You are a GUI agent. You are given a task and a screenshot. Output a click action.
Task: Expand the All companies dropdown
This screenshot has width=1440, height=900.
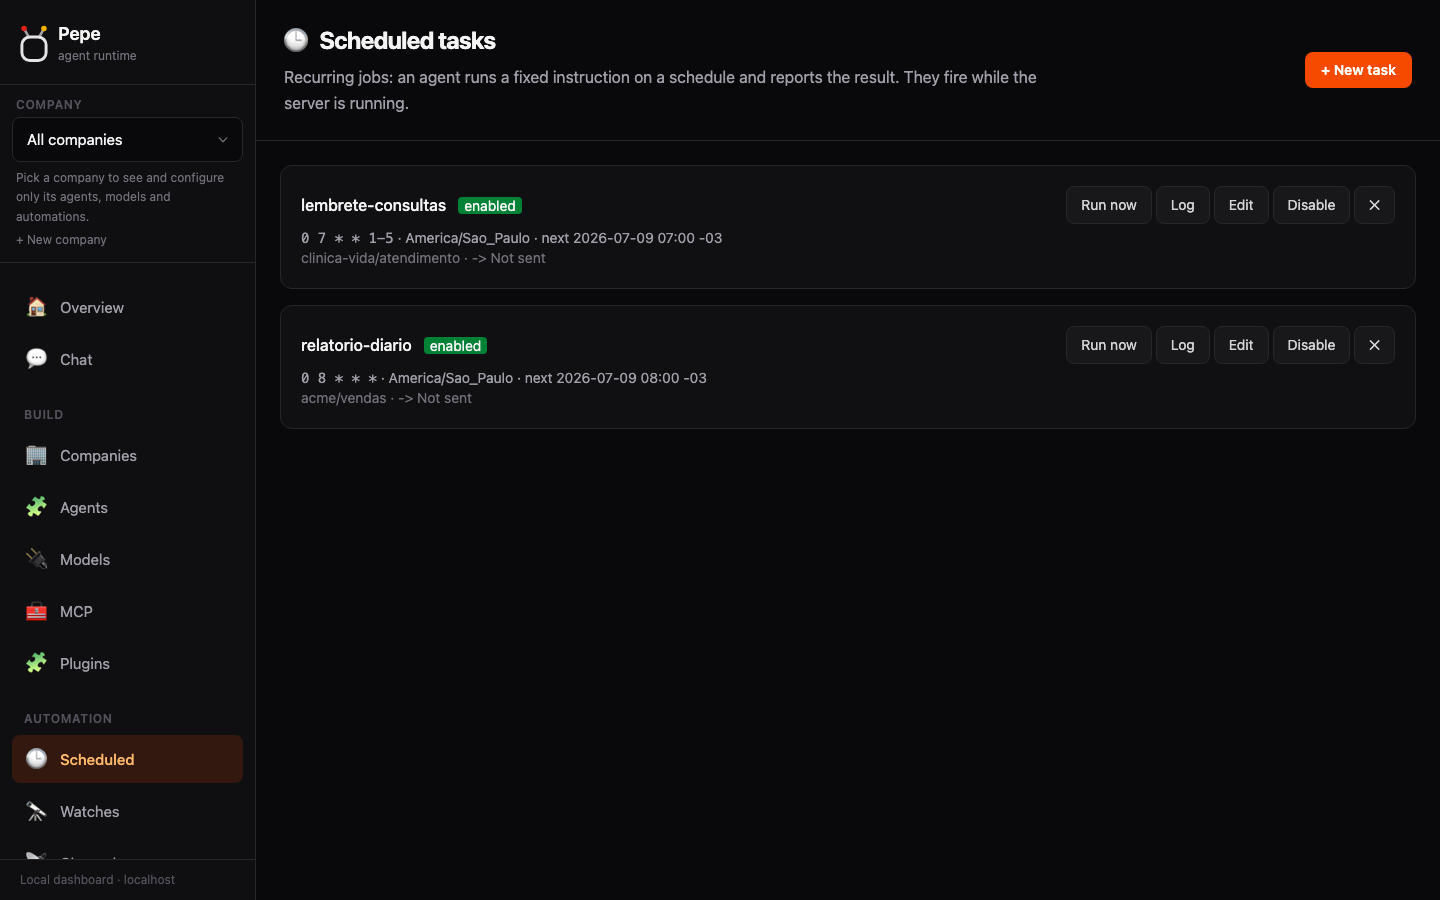(x=127, y=140)
